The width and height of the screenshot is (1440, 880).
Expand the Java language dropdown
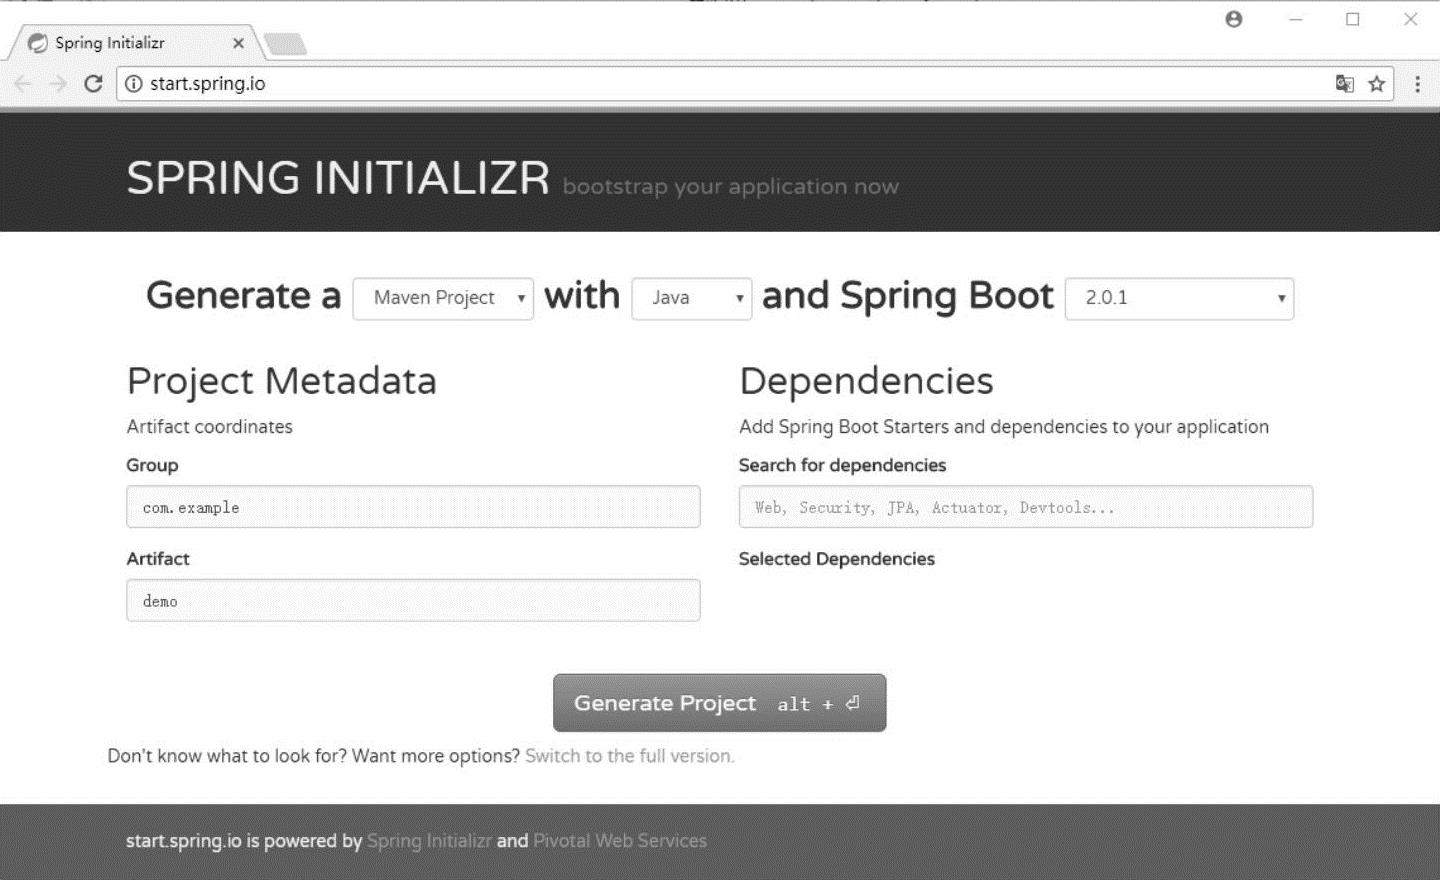691,298
